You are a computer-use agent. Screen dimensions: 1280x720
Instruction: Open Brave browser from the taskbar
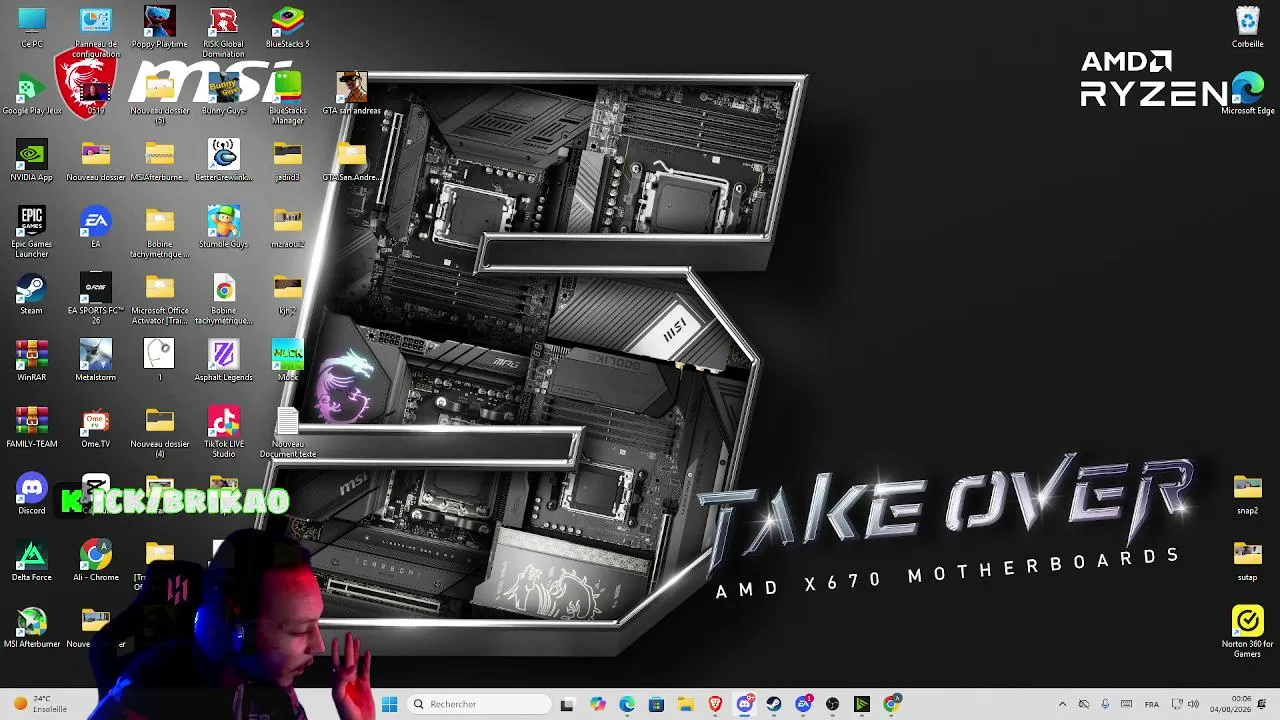715,704
